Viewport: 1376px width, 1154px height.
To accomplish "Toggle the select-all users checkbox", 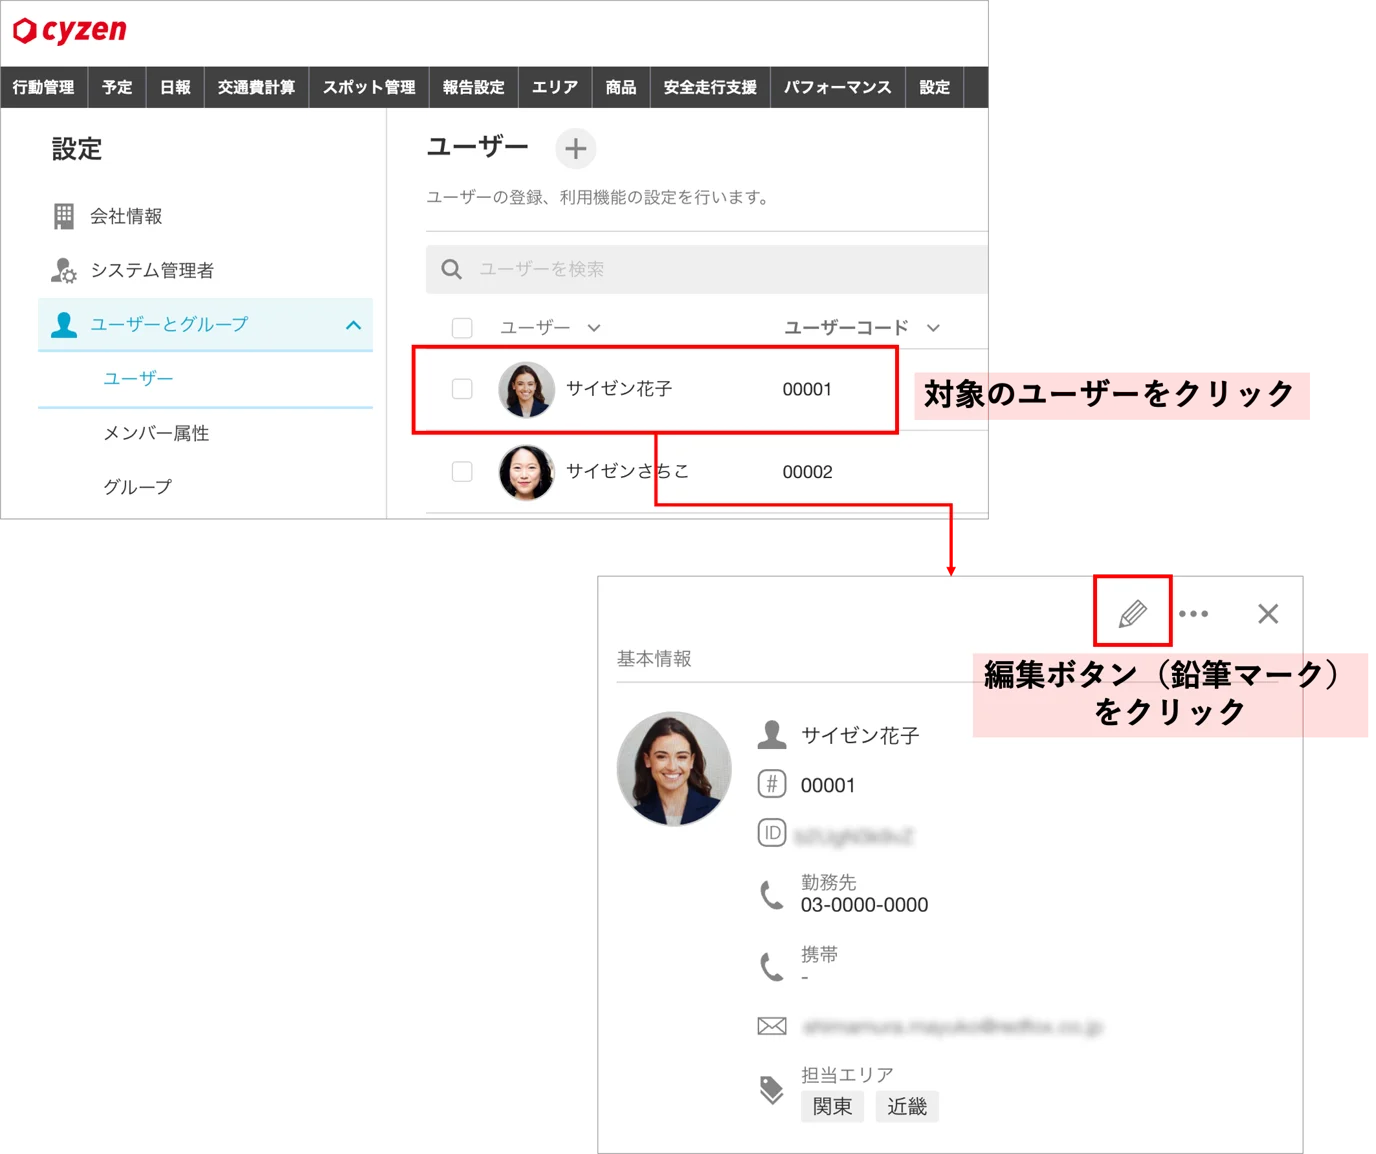I will (x=462, y=328).
